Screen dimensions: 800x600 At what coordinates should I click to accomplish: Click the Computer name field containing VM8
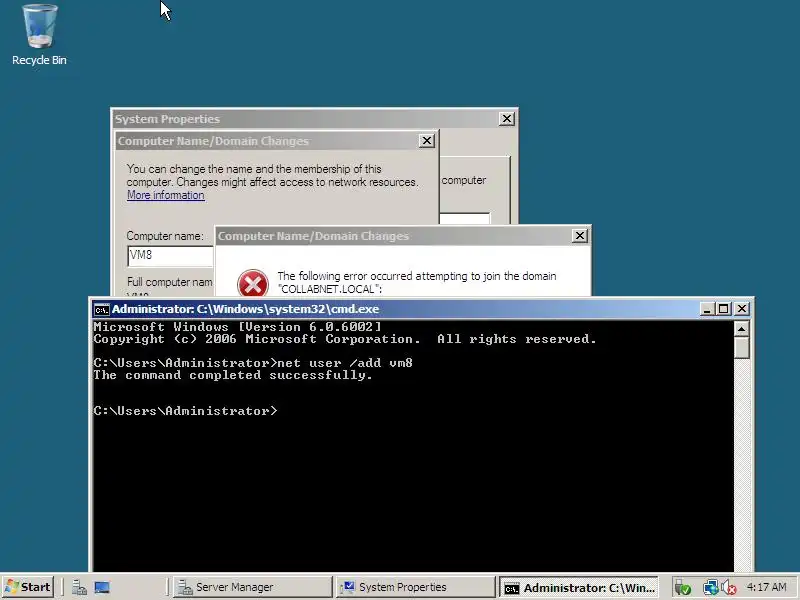pyautogui.click(x=170, y=256)
